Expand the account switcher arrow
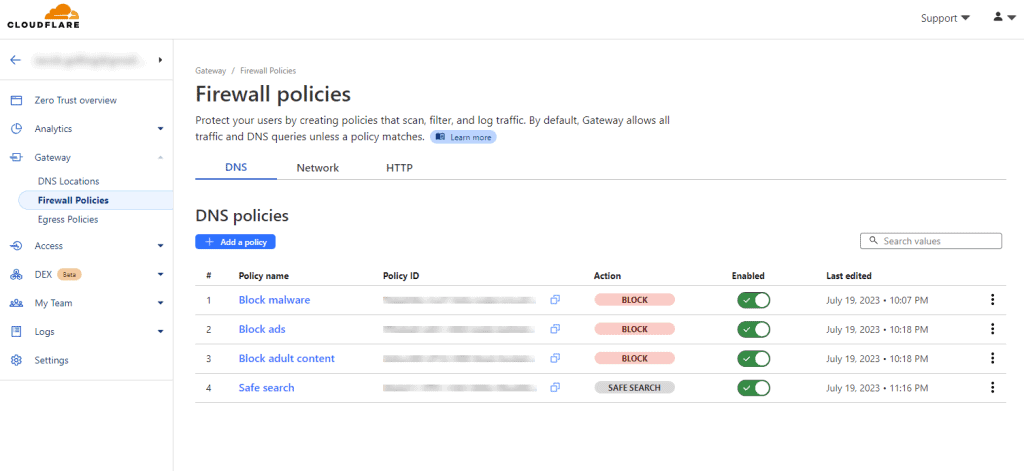This screenshot has width=1024, height=471. coord(160,60)
